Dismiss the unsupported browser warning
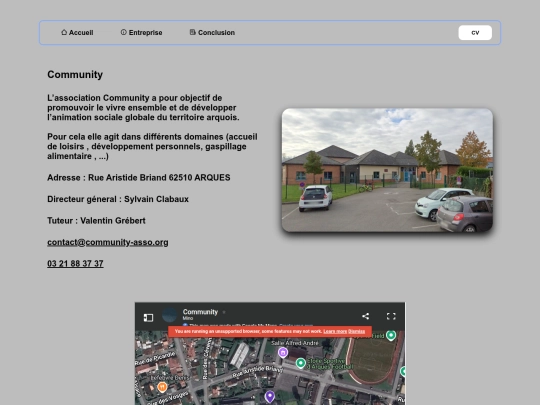This screenshot has height=405, width=540. tap(356, 331)
